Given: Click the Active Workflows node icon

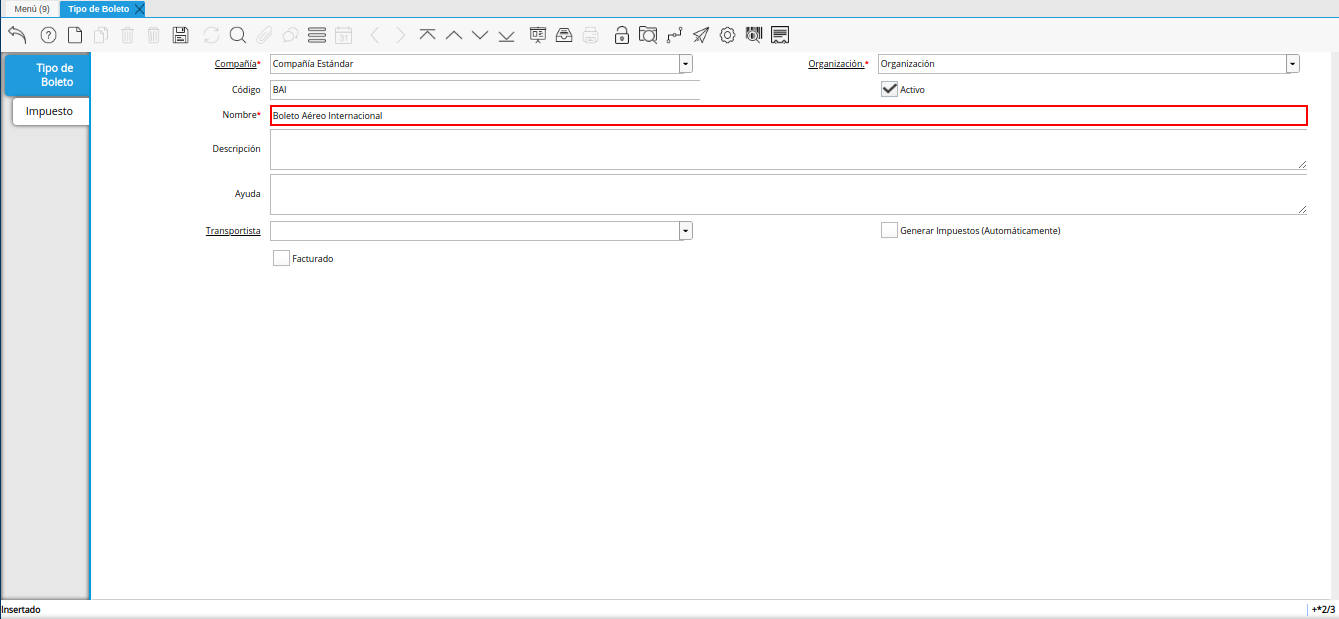Looking at the screenshot, I should (x=675, y=35).
